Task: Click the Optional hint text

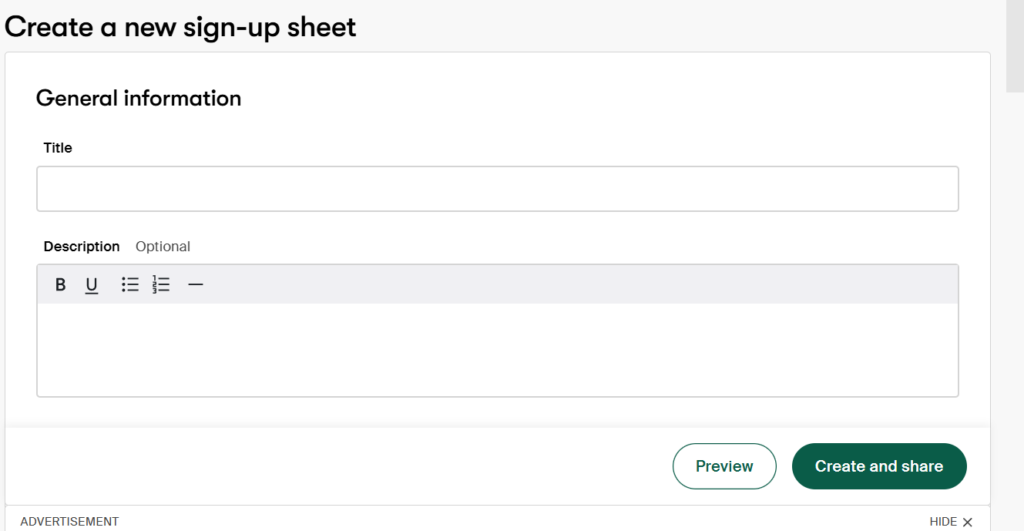Action: pyautogui.click(x=163, y=246)
